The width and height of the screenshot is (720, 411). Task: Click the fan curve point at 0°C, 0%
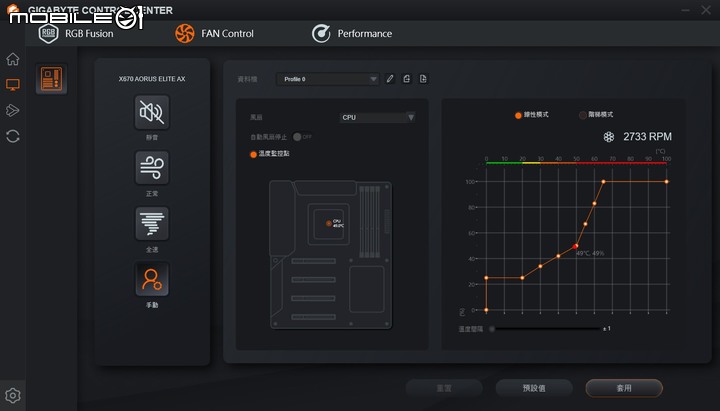click(486, 310)
